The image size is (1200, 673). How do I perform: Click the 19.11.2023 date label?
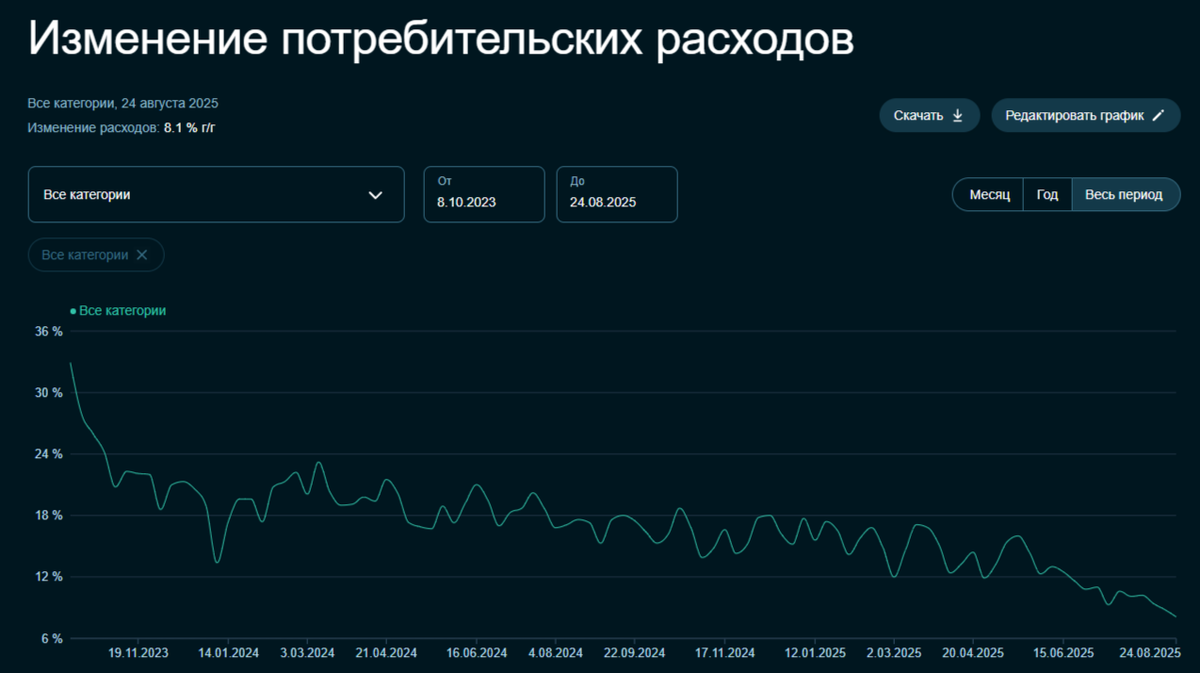click(138, 653)
